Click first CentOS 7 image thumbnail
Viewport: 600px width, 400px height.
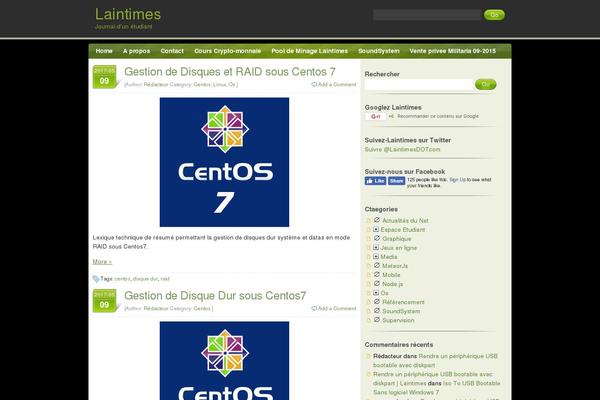point(224,162)
